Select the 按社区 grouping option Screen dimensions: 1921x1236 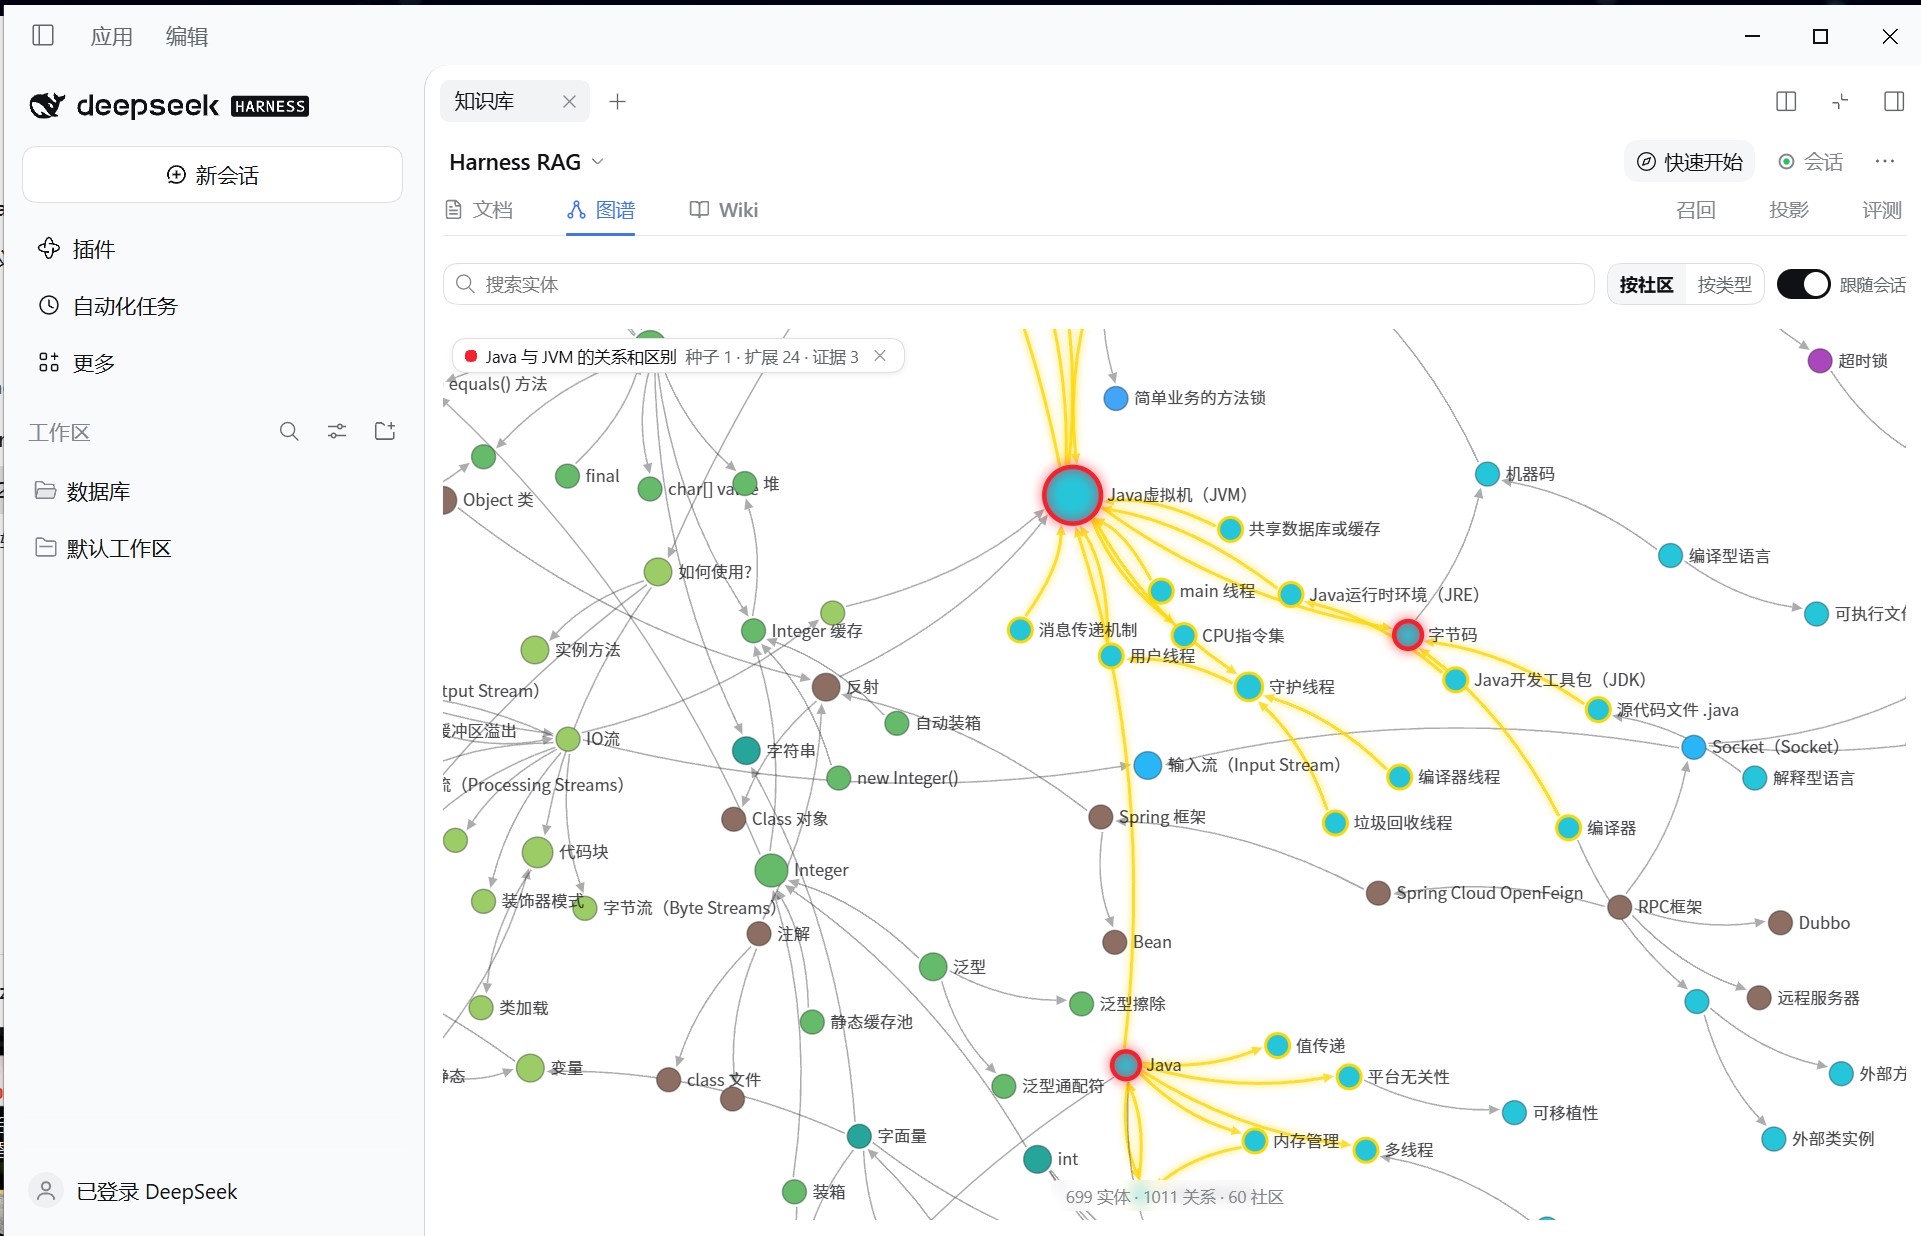(1646, 285)
